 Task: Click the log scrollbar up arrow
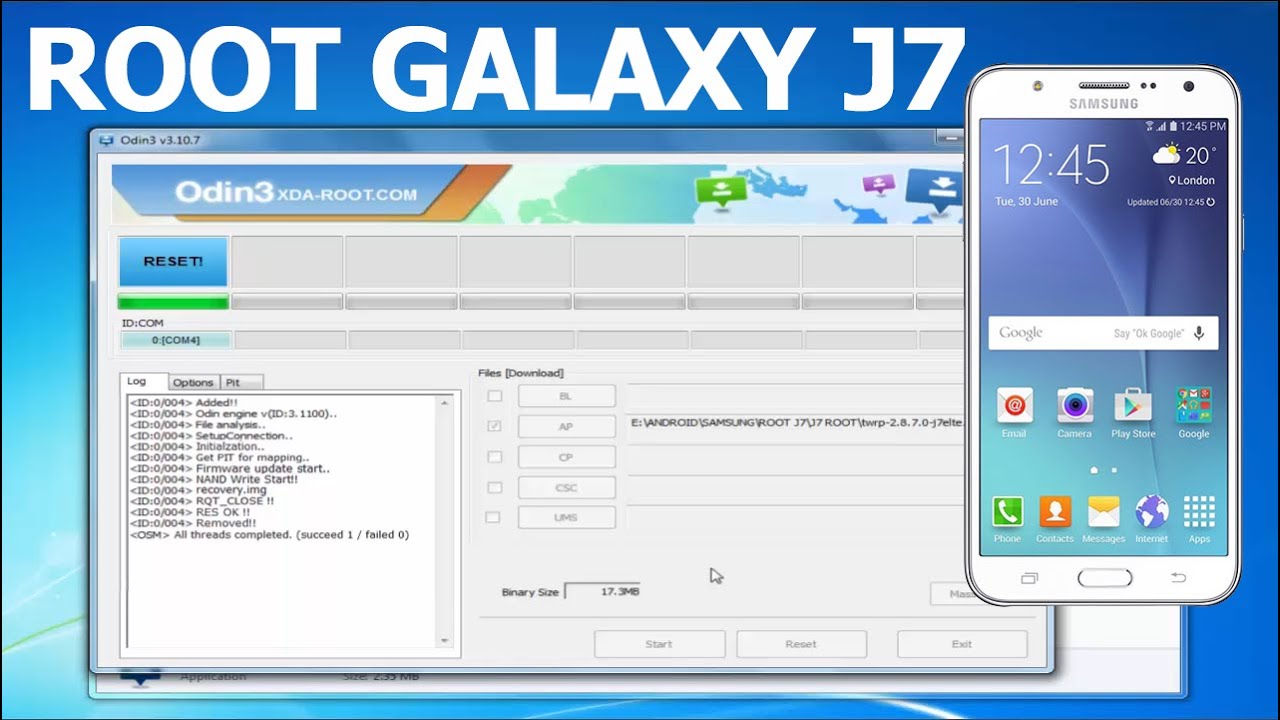point(445,403)
